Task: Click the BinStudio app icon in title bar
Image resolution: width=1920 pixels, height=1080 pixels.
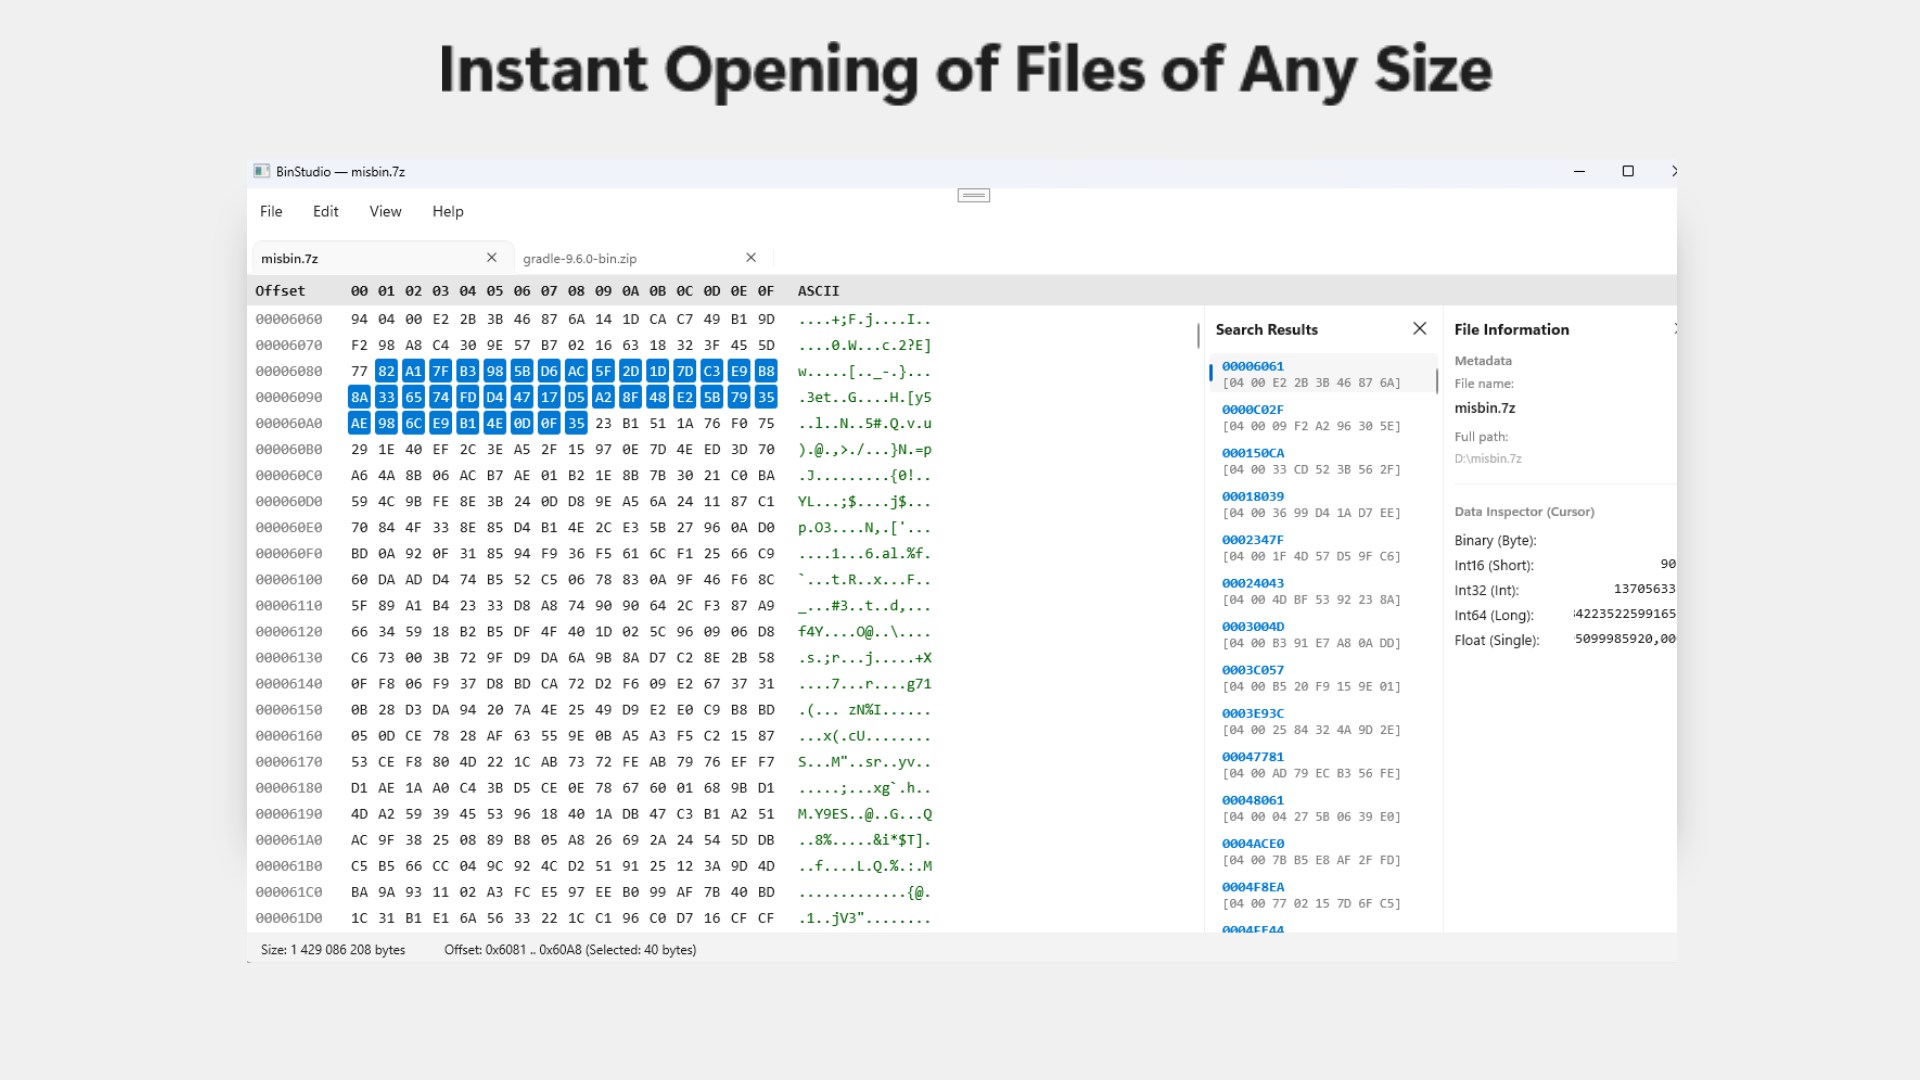Action: [x=261, y=171]
